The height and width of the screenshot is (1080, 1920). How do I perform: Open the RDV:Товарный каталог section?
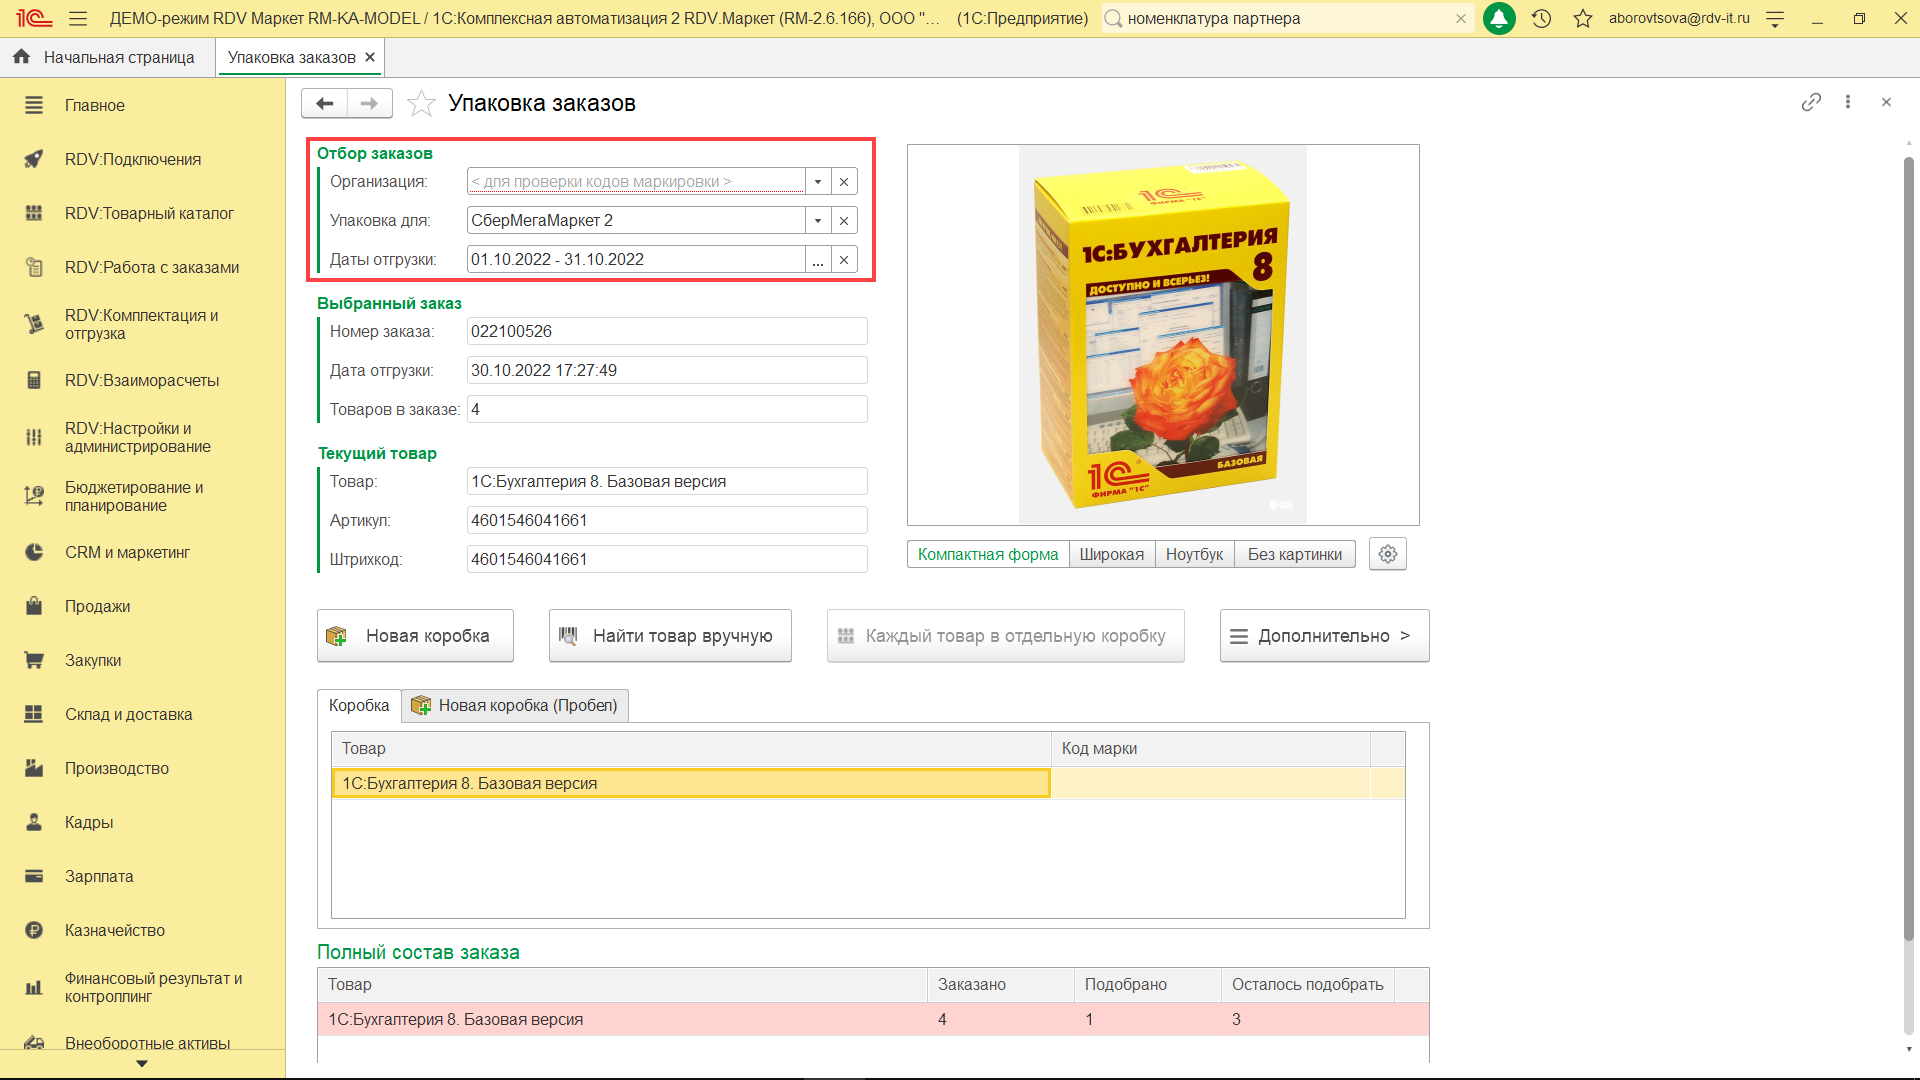point(149,213)
